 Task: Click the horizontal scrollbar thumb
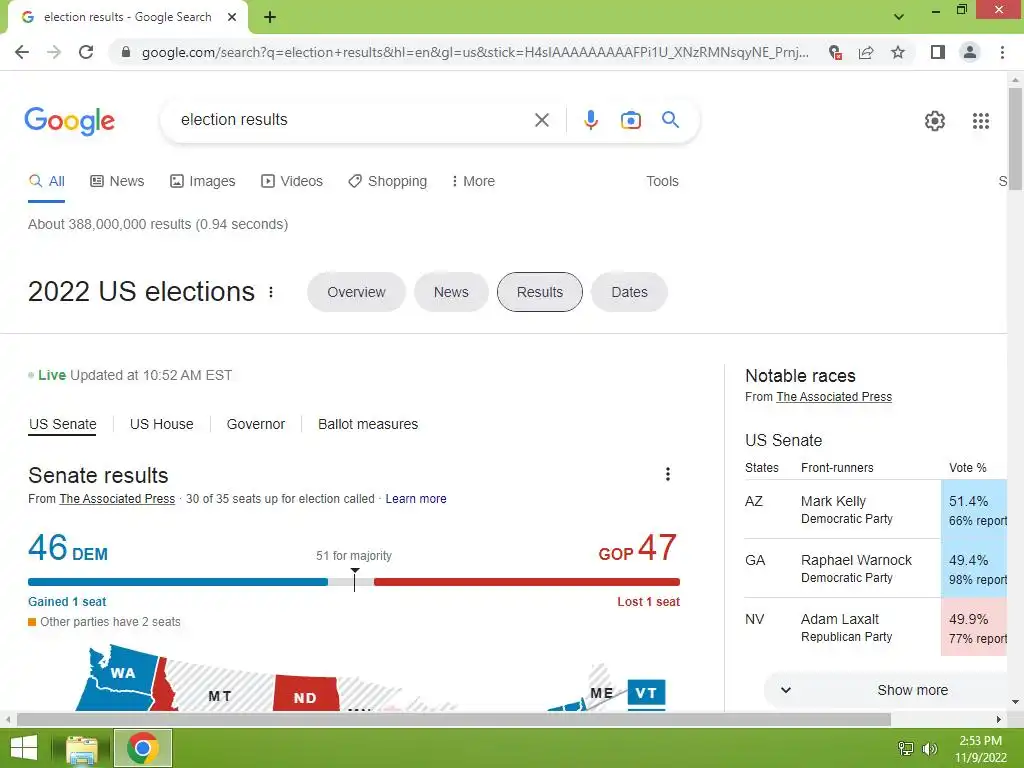[453, 720]
